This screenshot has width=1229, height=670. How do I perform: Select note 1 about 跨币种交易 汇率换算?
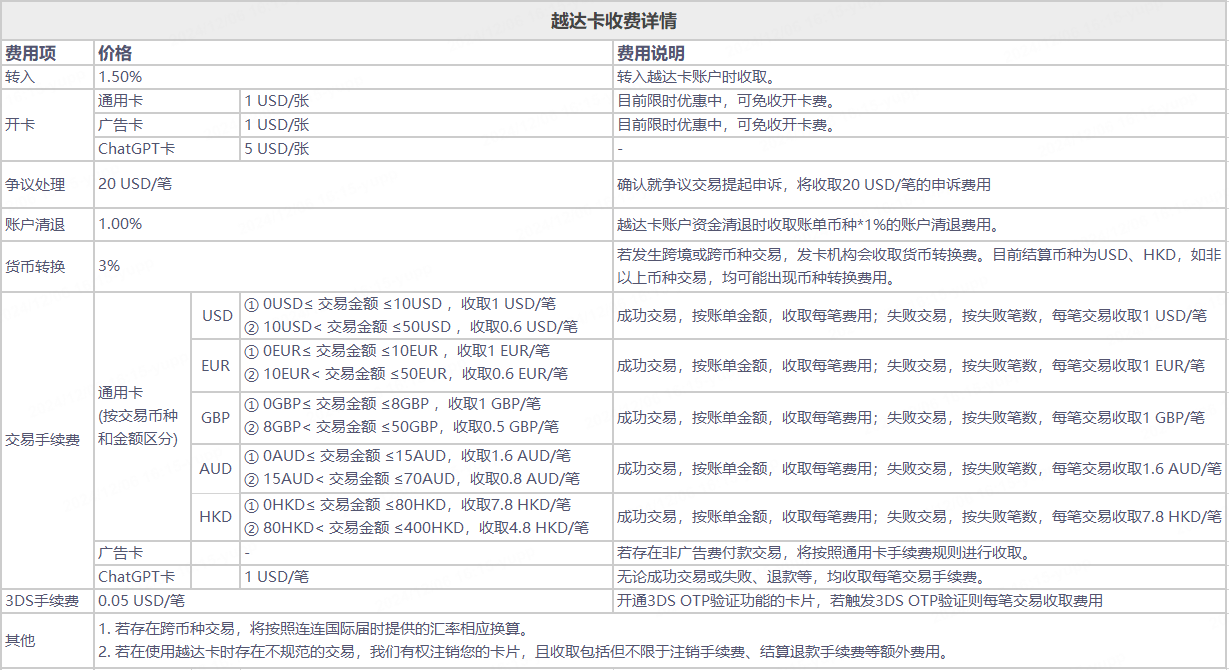coord(312,629)
